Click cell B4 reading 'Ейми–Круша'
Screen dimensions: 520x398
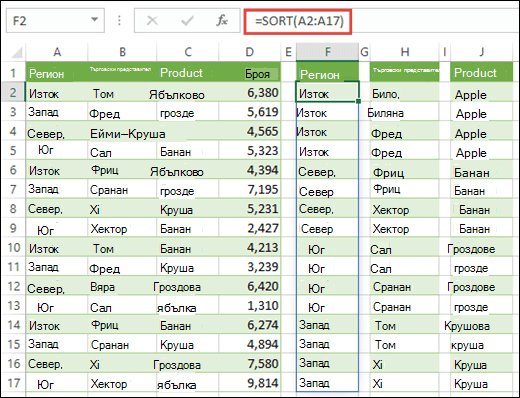pos(122,131)
